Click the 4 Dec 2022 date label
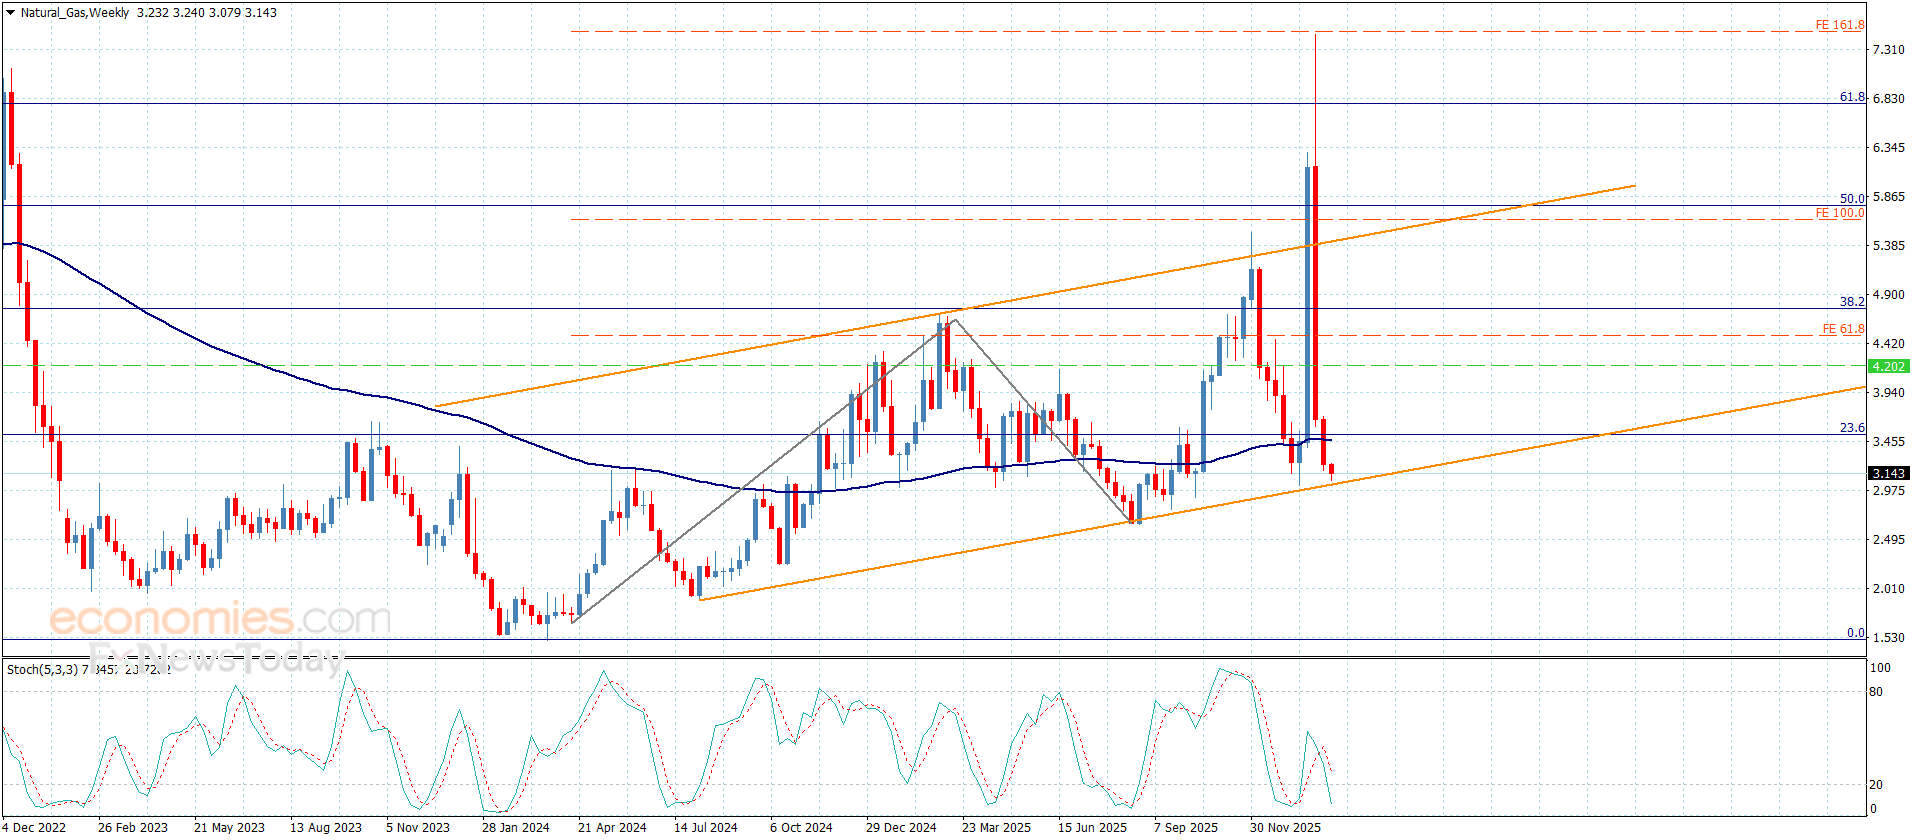 [34, 827]
